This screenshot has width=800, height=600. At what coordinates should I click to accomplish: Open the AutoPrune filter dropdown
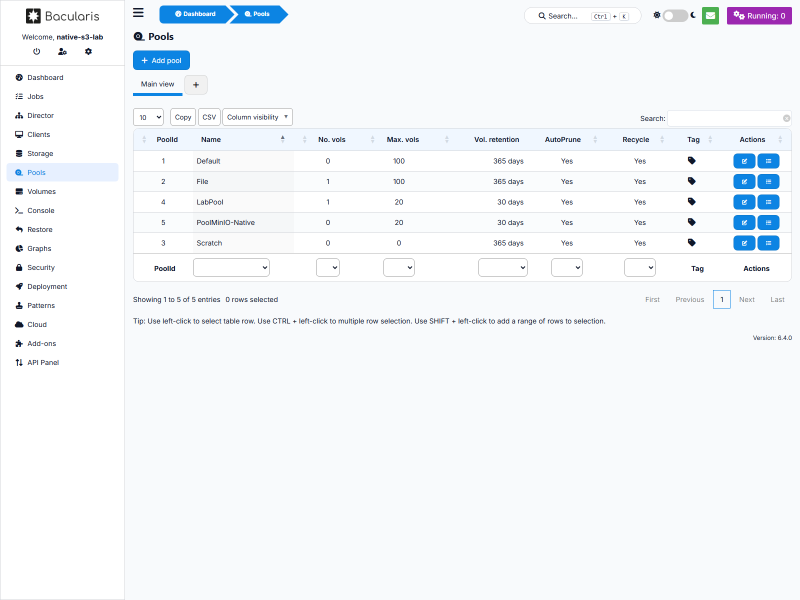click(x=567, y=267)
